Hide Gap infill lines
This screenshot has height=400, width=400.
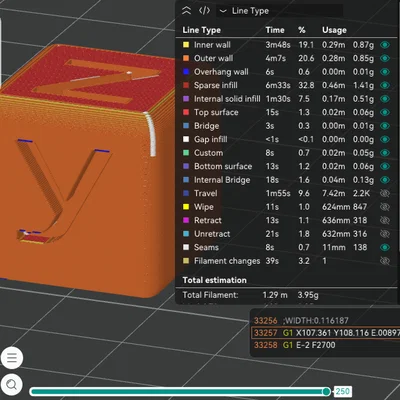point(385,139)
